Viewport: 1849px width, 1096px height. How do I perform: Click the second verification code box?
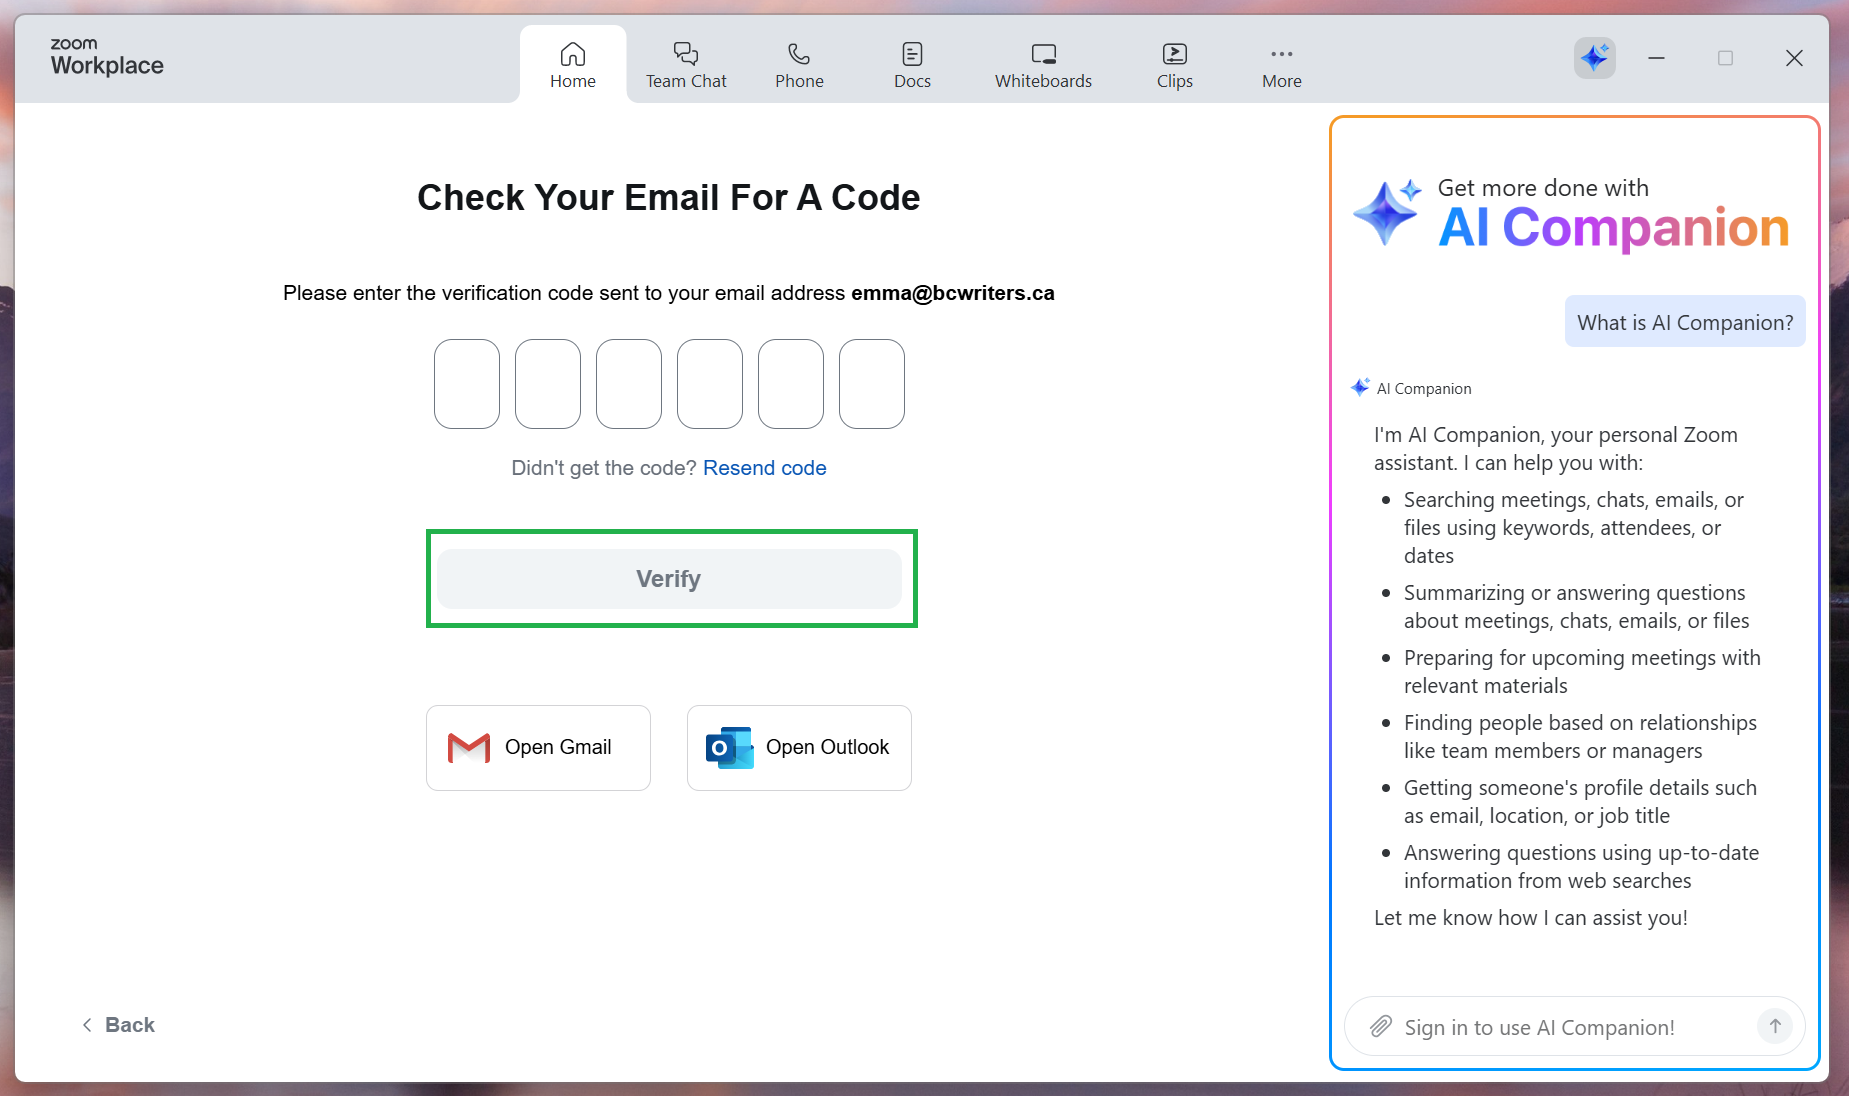pos(548,384)
